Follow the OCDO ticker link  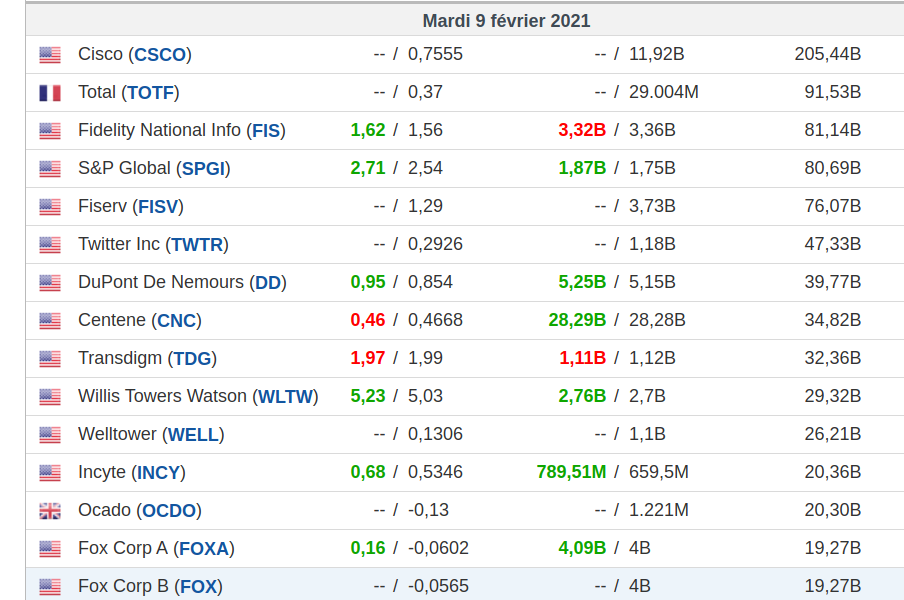pyautogui.click(x=169, y=511)
